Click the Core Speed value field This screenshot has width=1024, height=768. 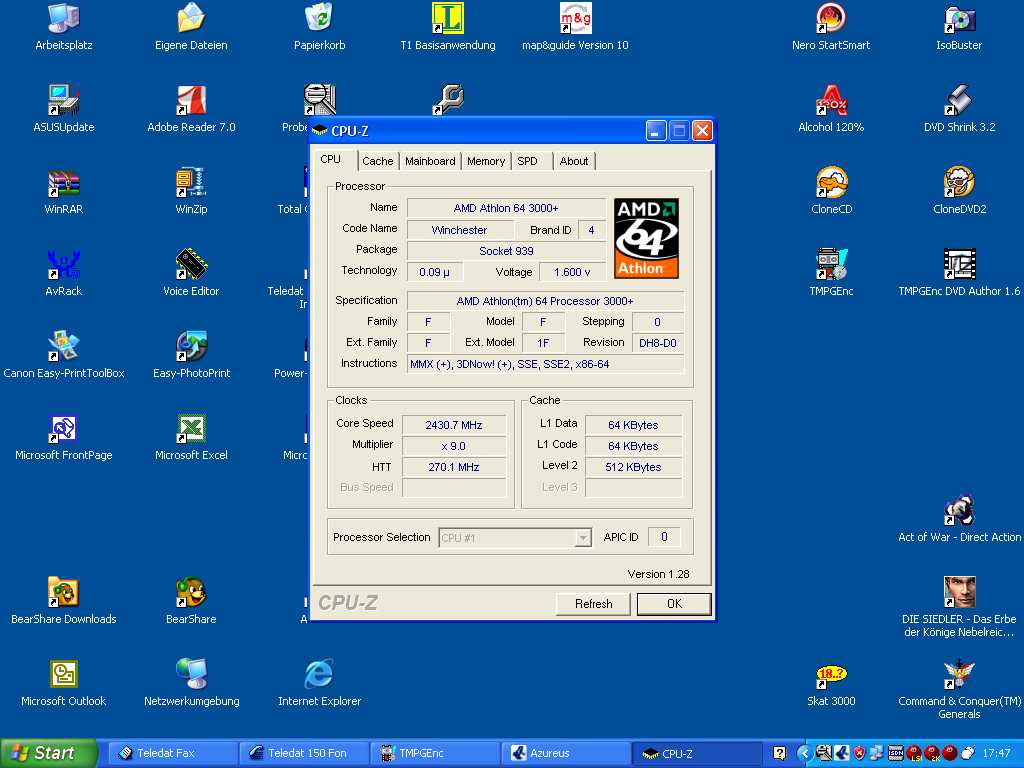coord(454,425)
